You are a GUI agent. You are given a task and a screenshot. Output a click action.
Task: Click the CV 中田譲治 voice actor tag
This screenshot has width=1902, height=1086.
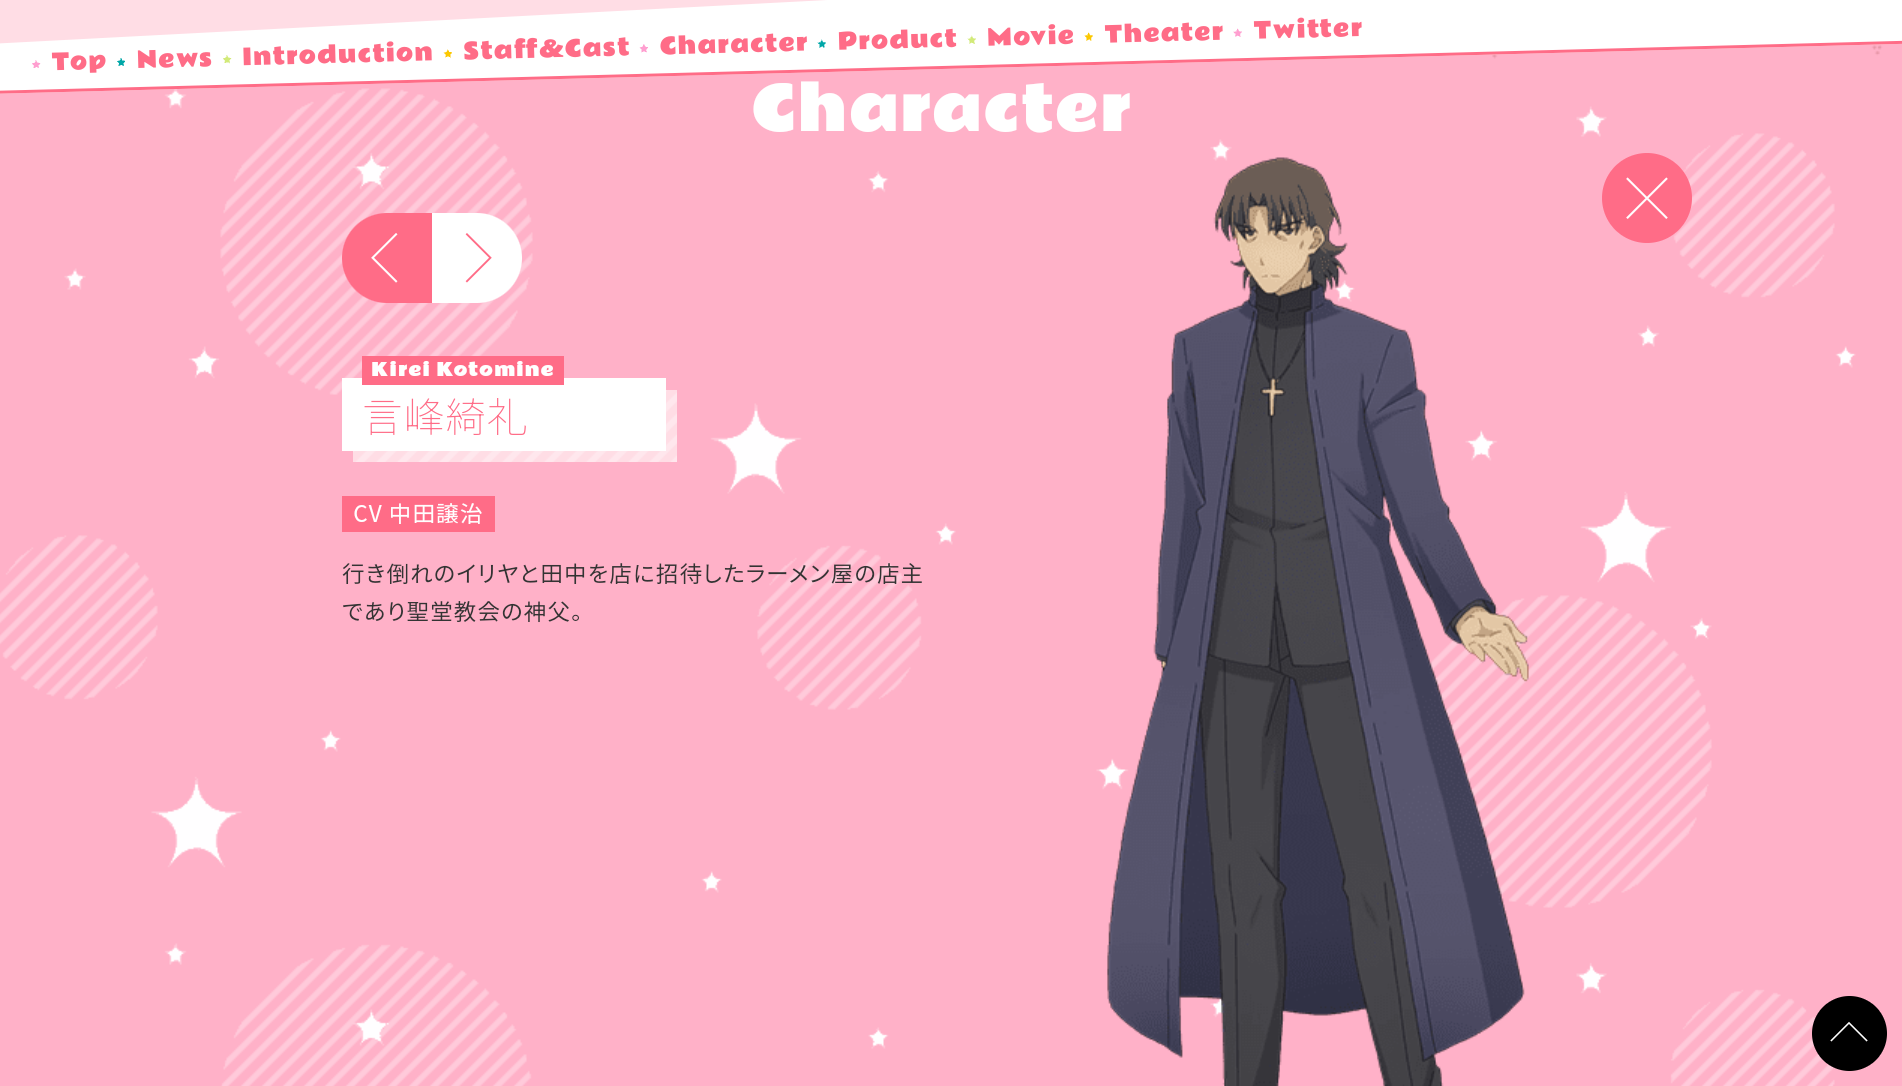[x=418, y=514]
